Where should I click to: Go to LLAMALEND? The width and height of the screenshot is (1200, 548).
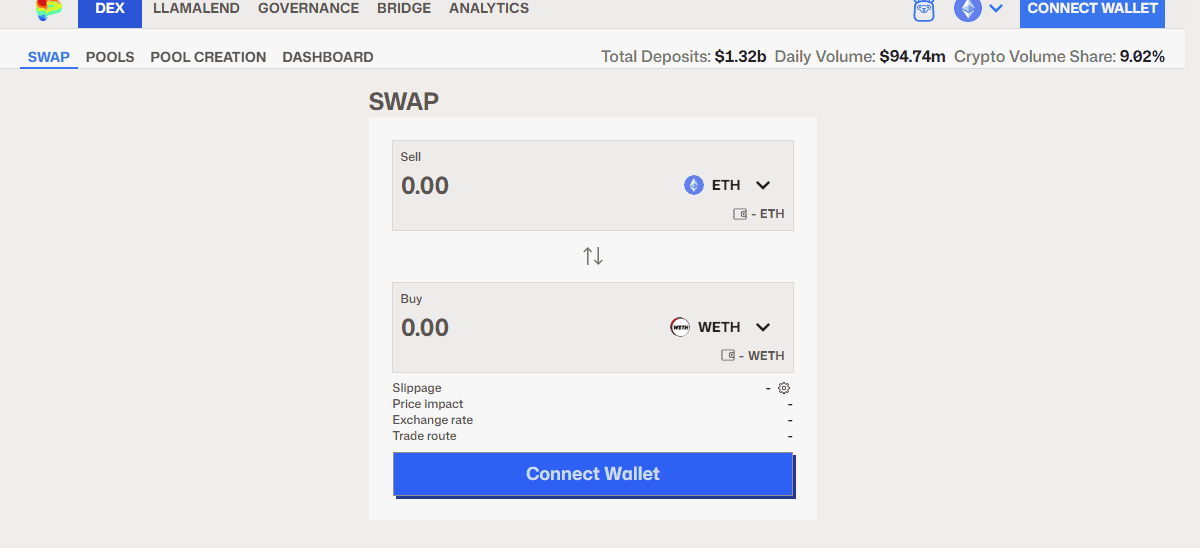pyautogui.click(x=196, y=8)
